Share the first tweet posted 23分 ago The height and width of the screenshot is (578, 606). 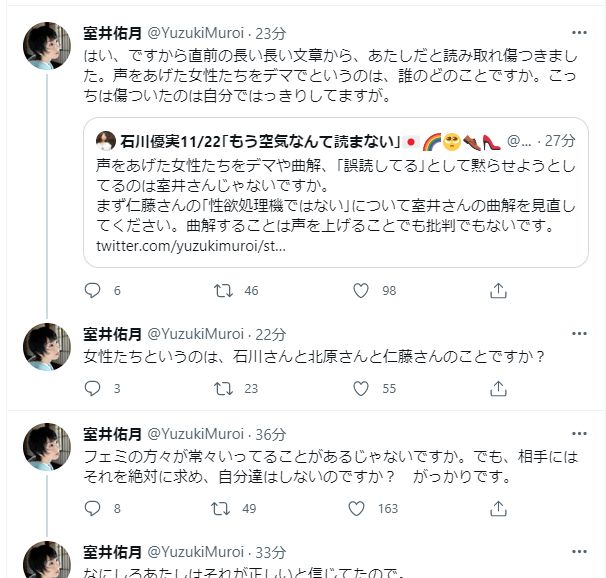pyautogui.click(x=497, y=291)
